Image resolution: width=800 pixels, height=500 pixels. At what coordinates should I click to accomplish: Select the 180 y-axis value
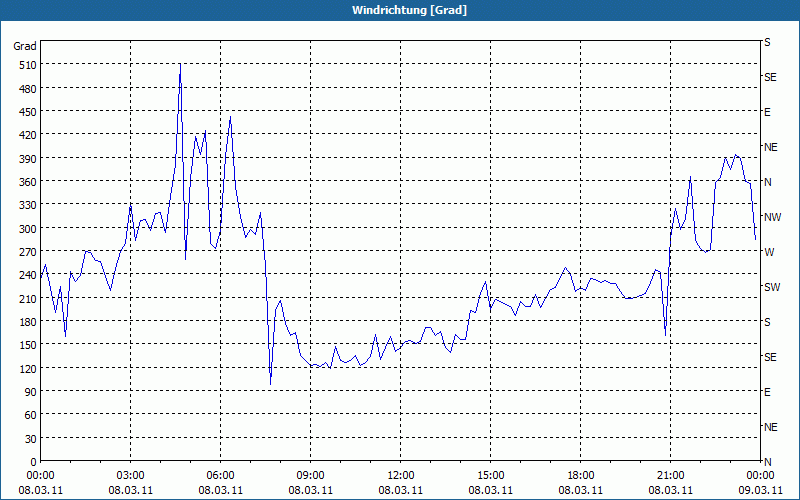coord(28,322)
